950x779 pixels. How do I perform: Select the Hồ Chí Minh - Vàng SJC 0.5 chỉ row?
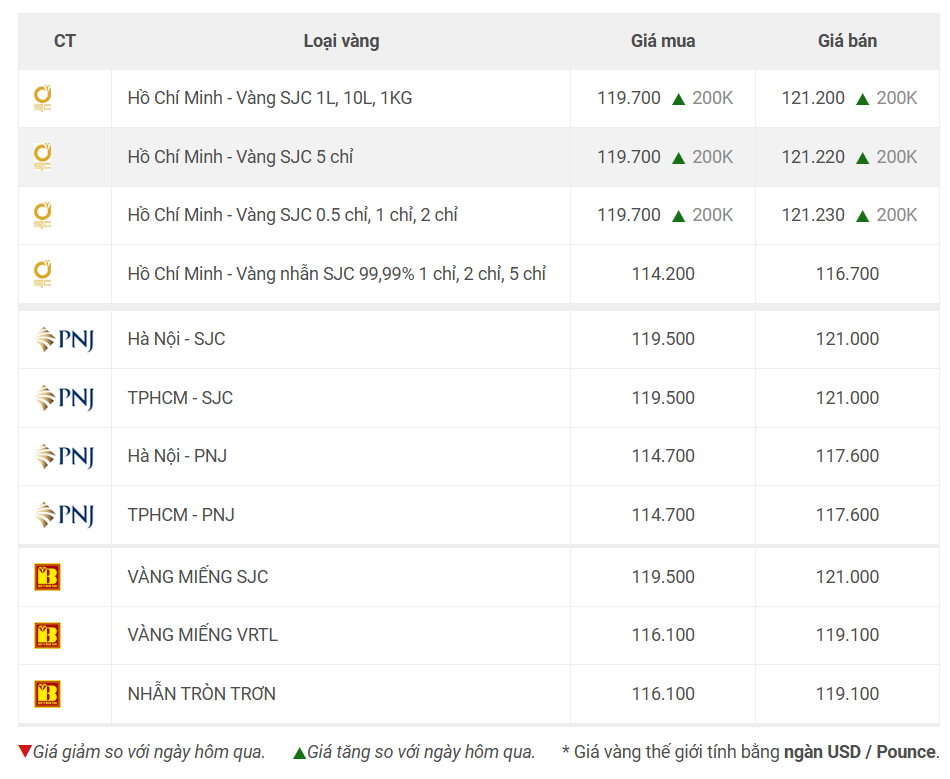coord(479,216)
